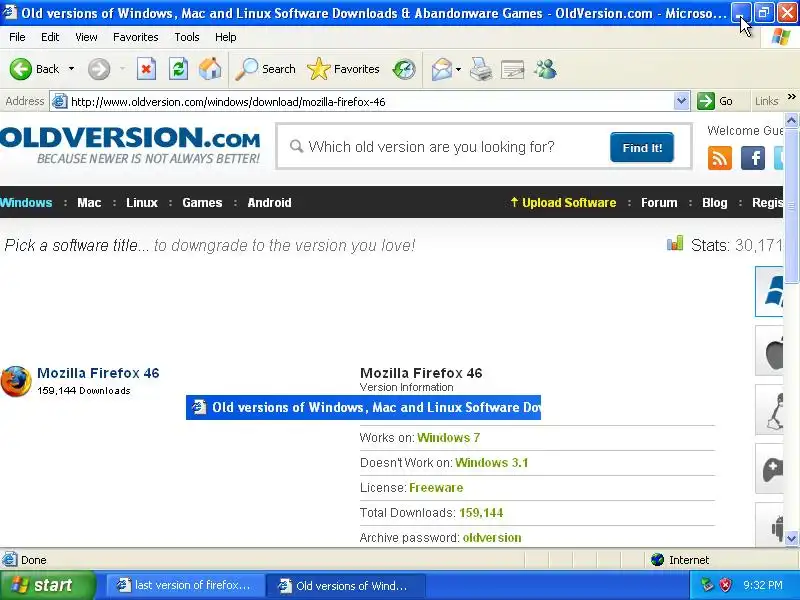Click the Find It! button
The height and width of the screenshot is (600, 800).
642,147
